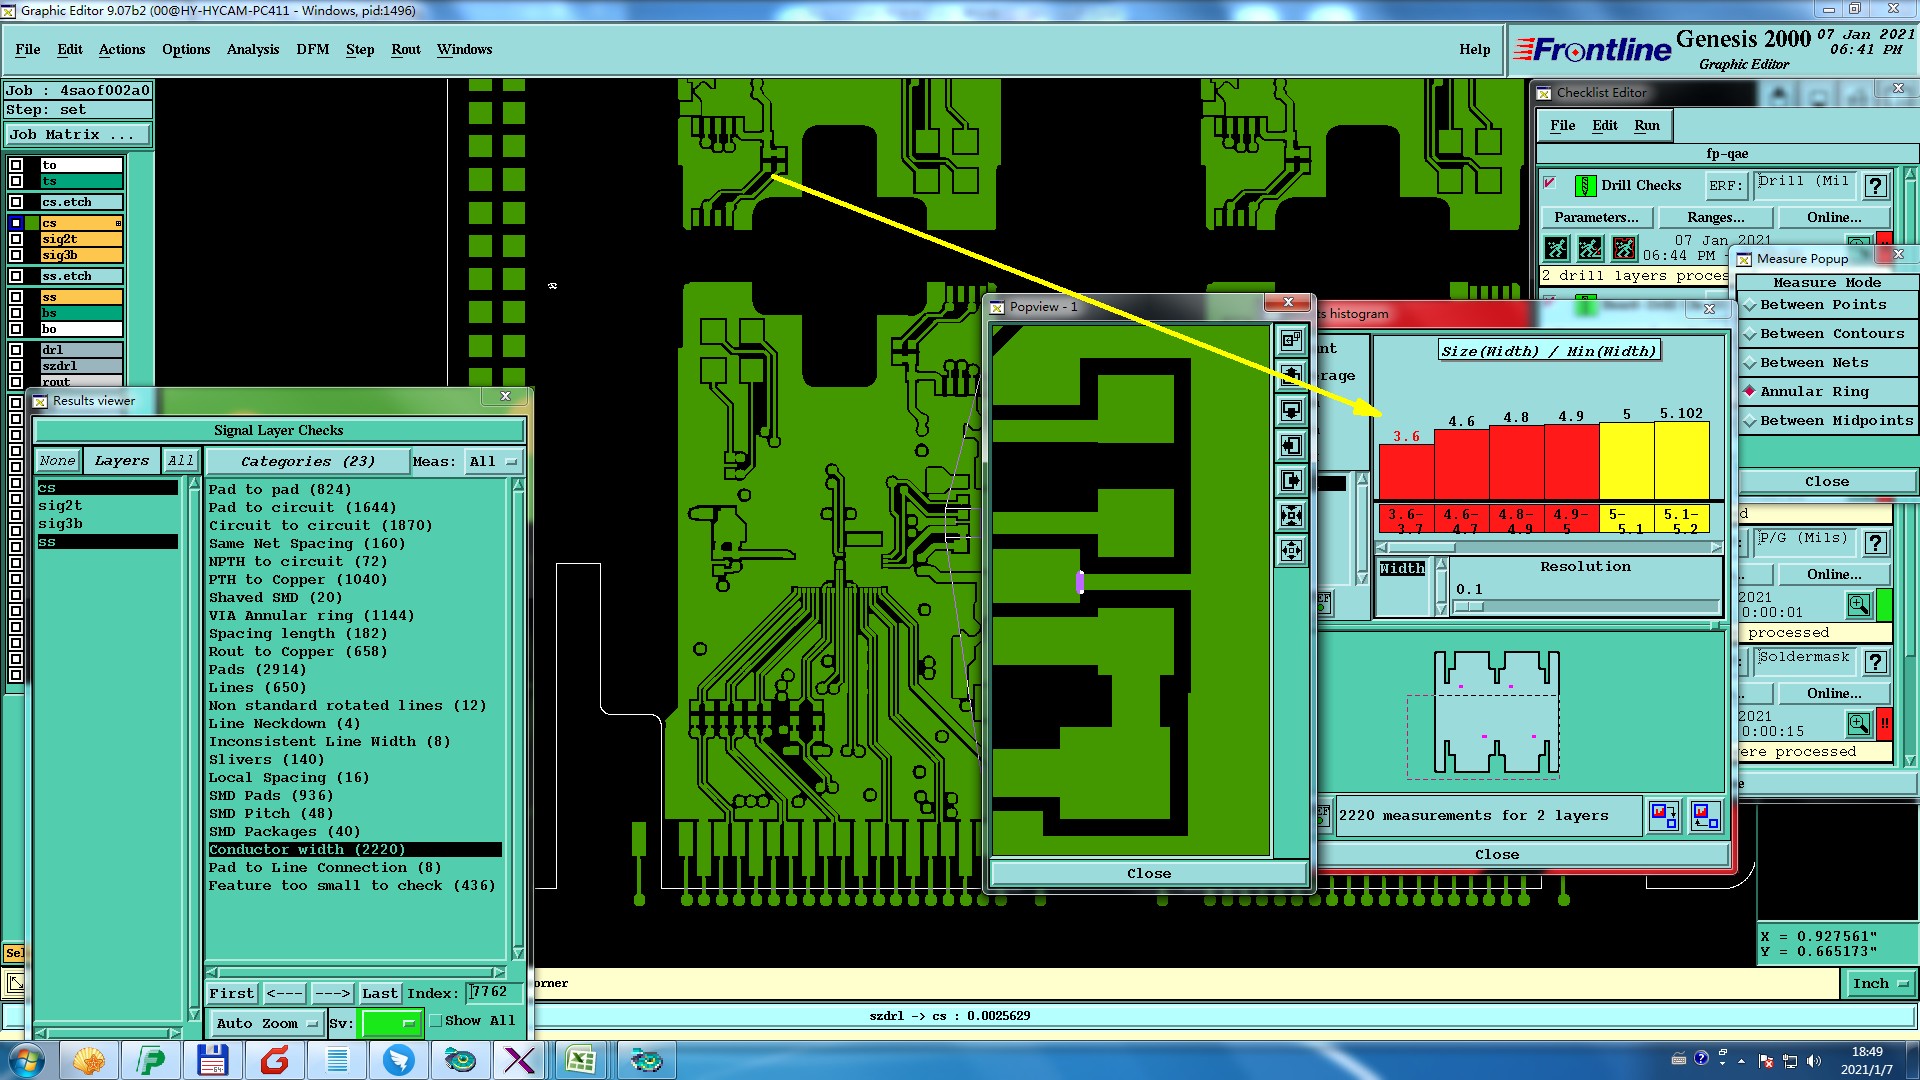The height and width of the screenshot is (1080, 1920).
Task: Click the question mark help icon by Drill ERF
Action: (1876, 186)
